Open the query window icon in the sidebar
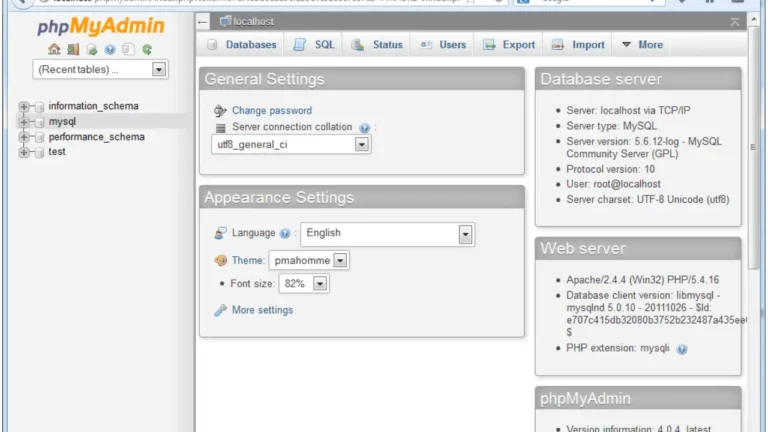The image size is (768, 432). 92,49
